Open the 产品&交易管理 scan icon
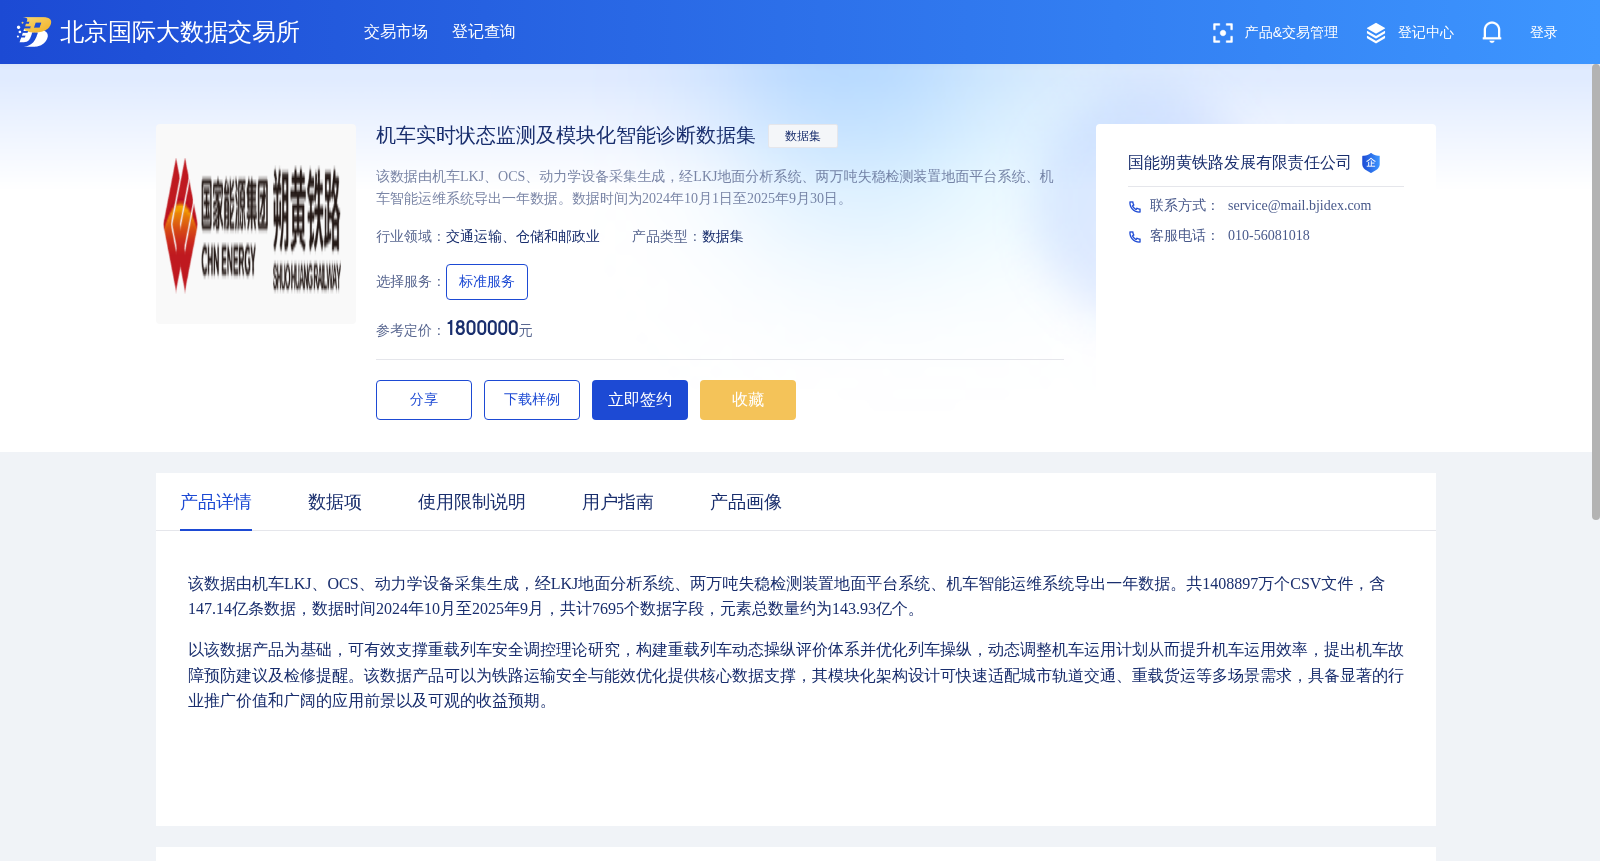This screenshot has width=1600, height=861. point(1222,33)
